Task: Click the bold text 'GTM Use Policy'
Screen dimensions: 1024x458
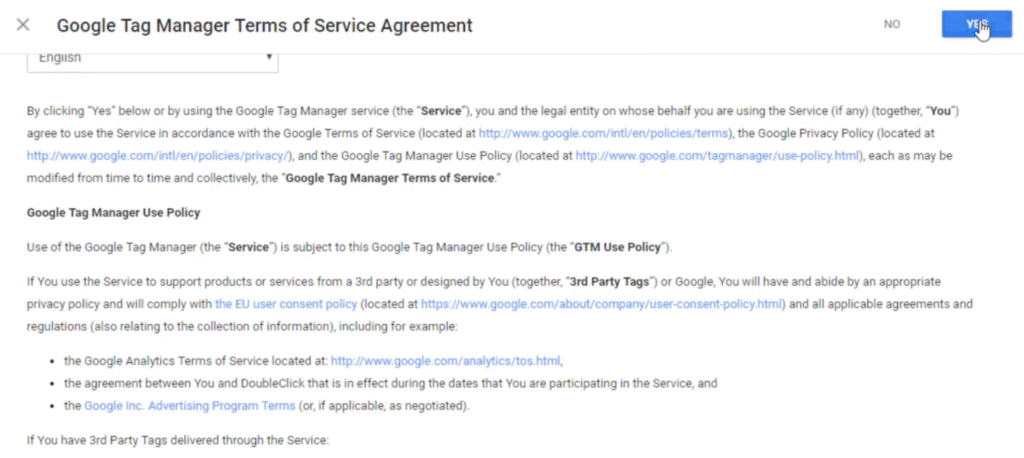Action: (618, 248)
